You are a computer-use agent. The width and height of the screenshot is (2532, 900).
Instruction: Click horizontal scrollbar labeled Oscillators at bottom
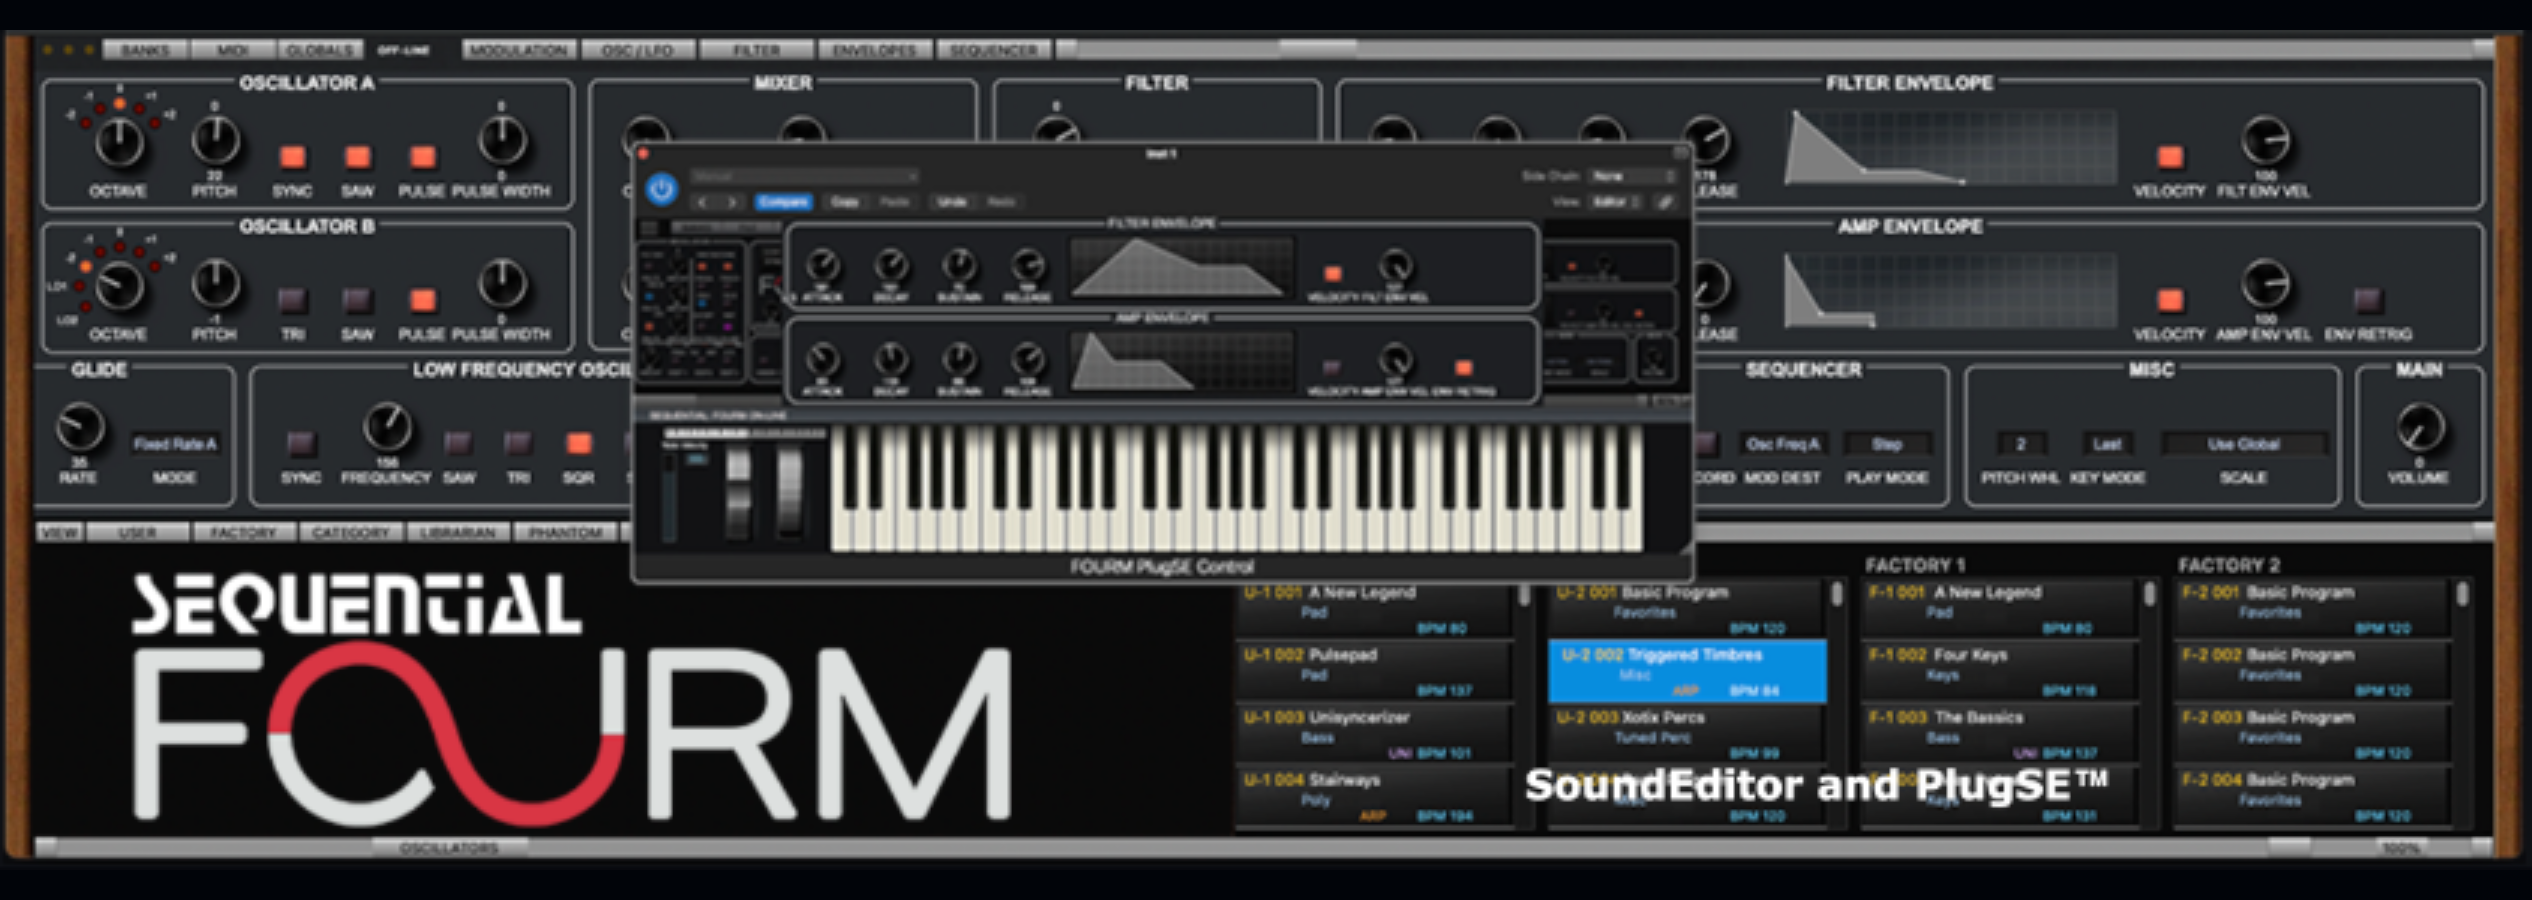[x=450, y=848]
